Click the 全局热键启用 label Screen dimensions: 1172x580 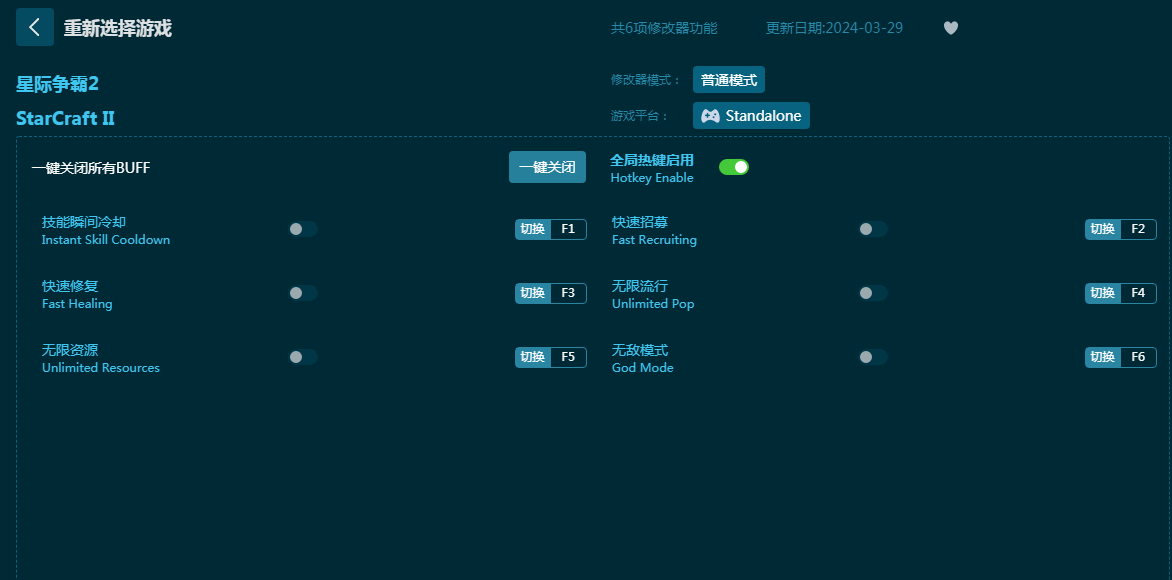652,160
